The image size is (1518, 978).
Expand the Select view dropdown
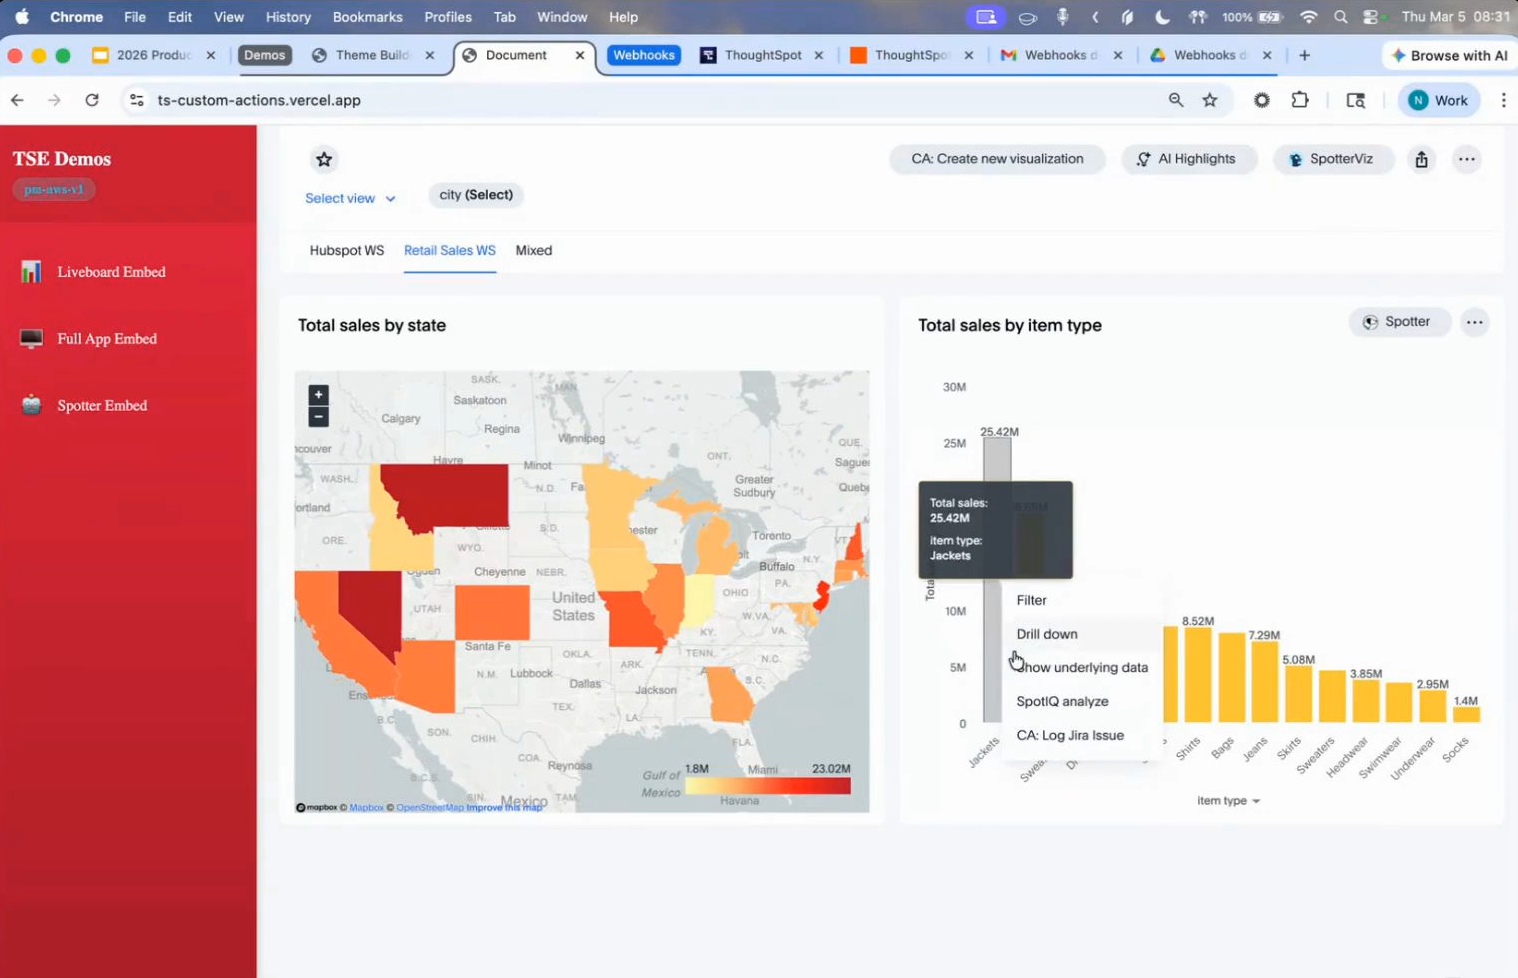coord(350,199)
